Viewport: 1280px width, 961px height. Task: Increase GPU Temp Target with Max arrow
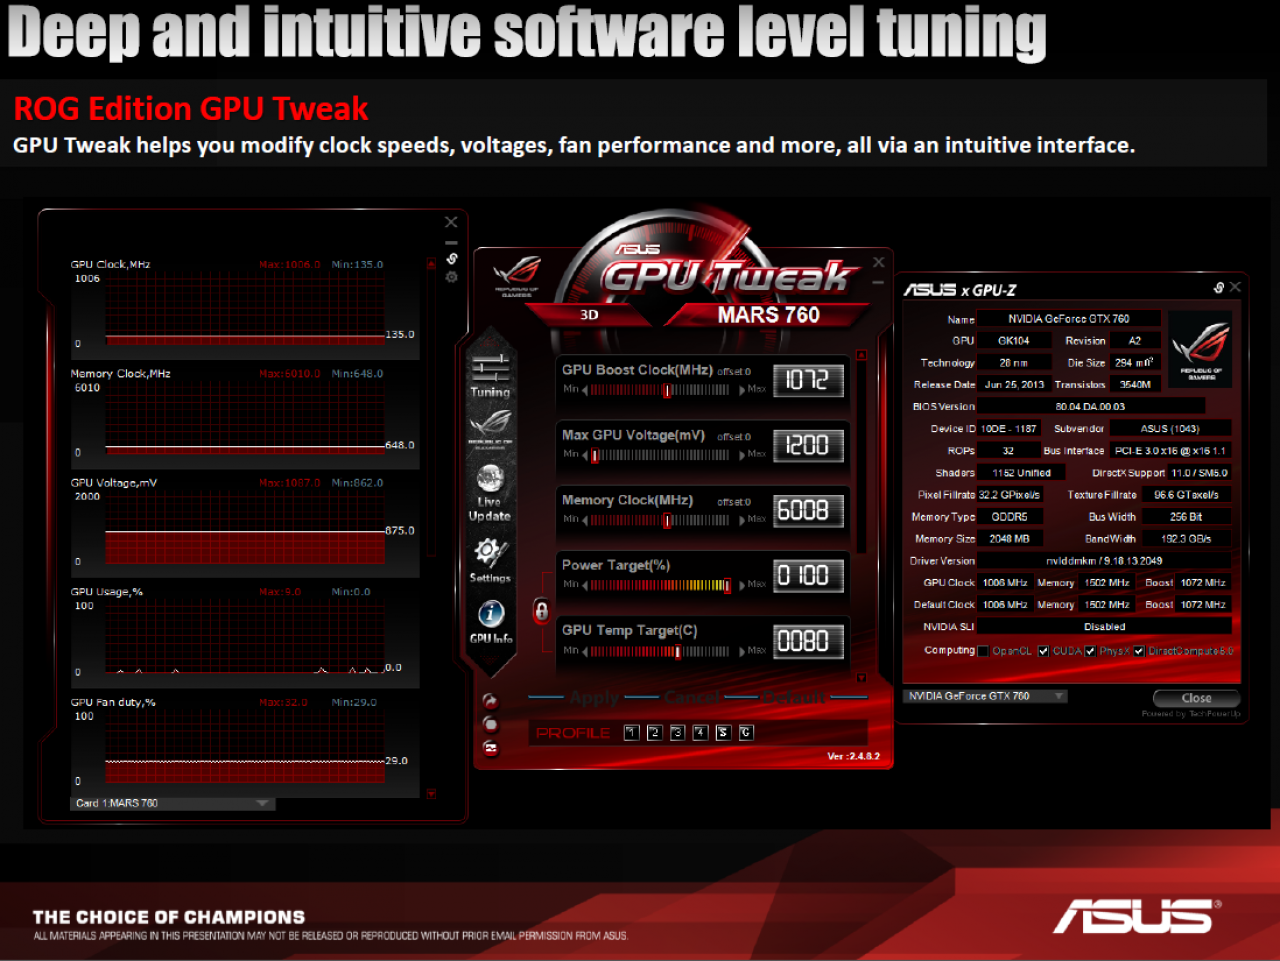coord(741,651)
